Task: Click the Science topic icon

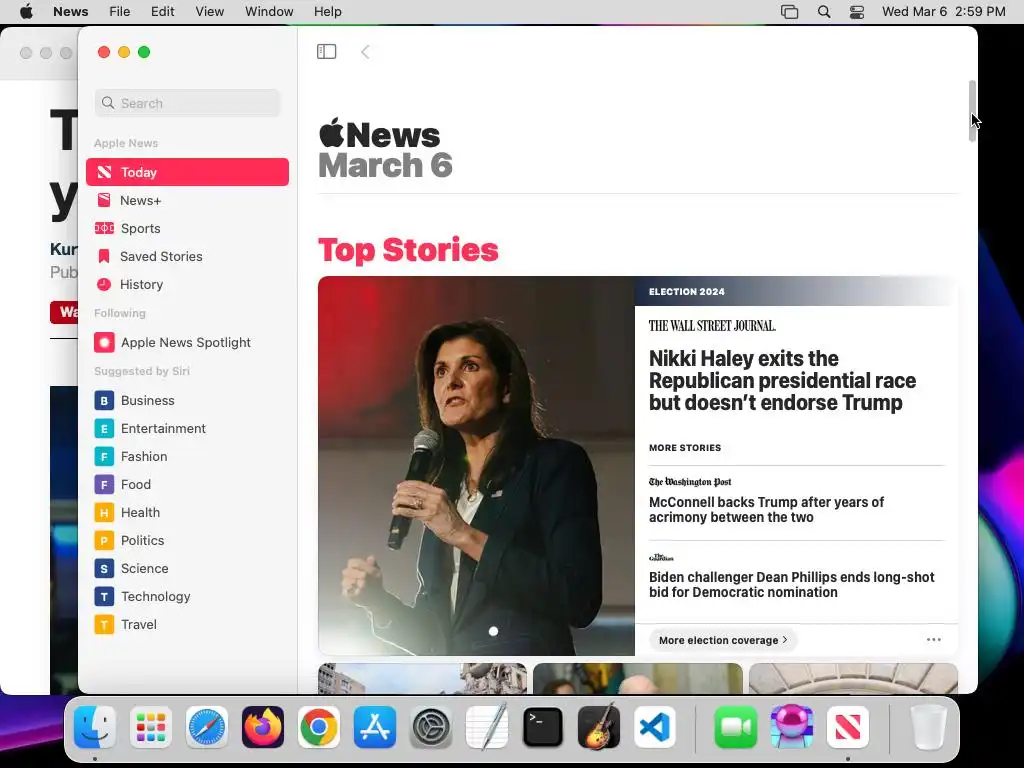Action: [104, 569]
